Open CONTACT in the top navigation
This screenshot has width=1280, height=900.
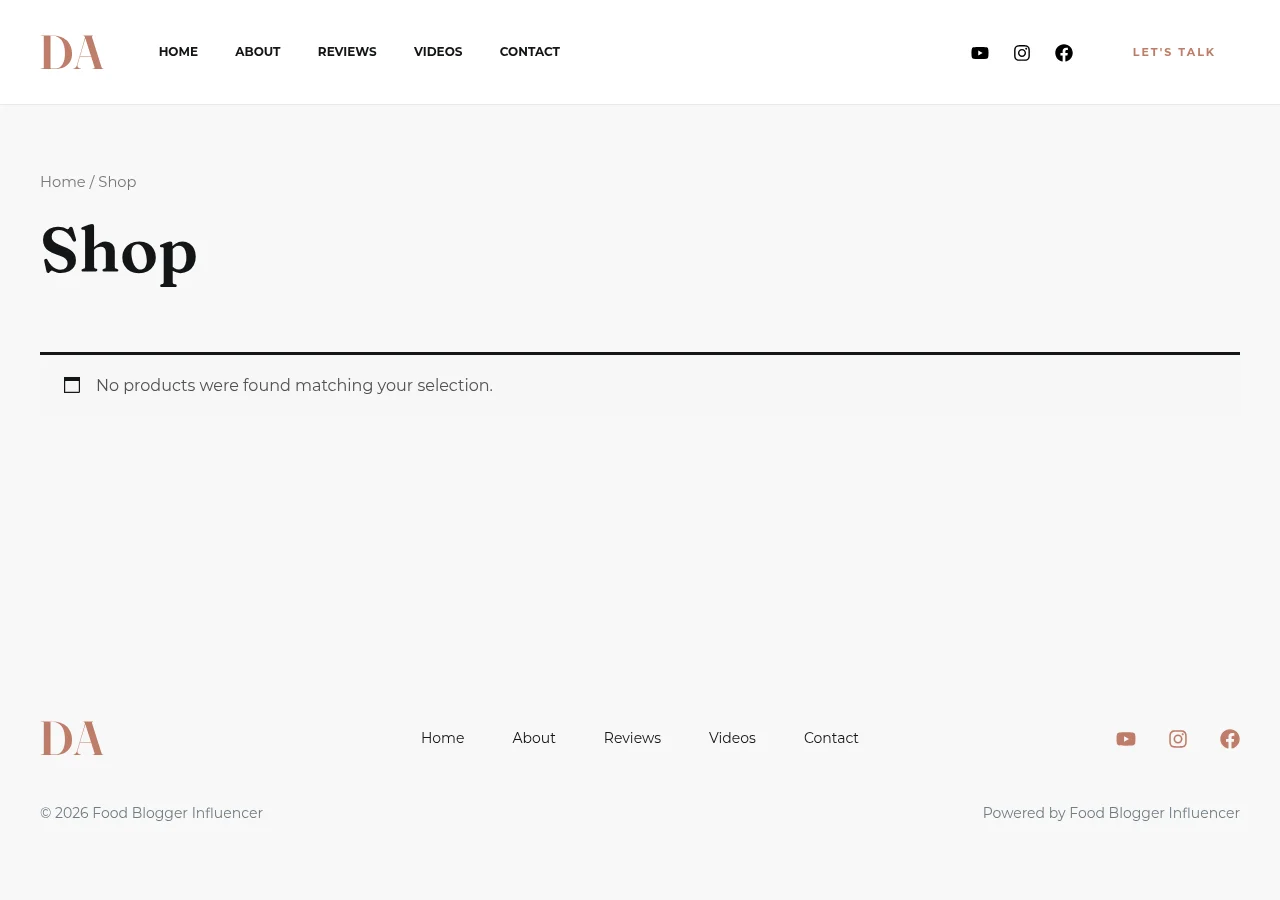point(530,52)
